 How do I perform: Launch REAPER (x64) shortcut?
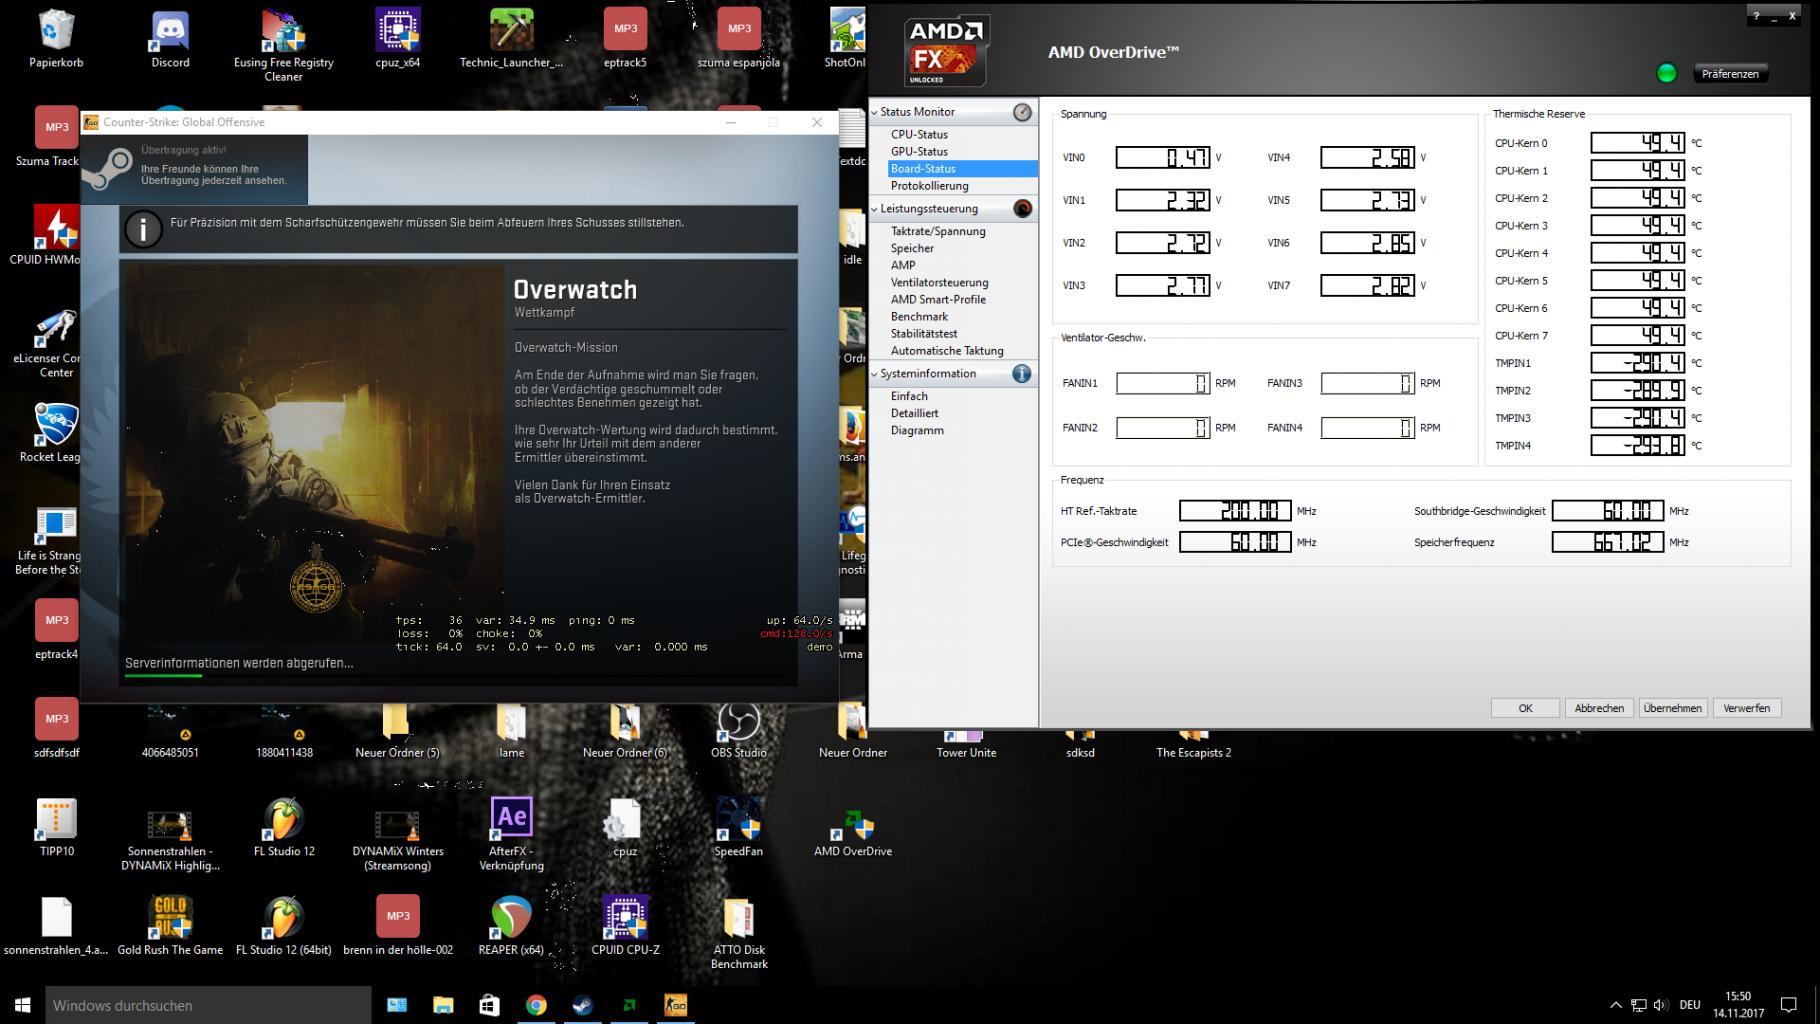click(511, 926)
